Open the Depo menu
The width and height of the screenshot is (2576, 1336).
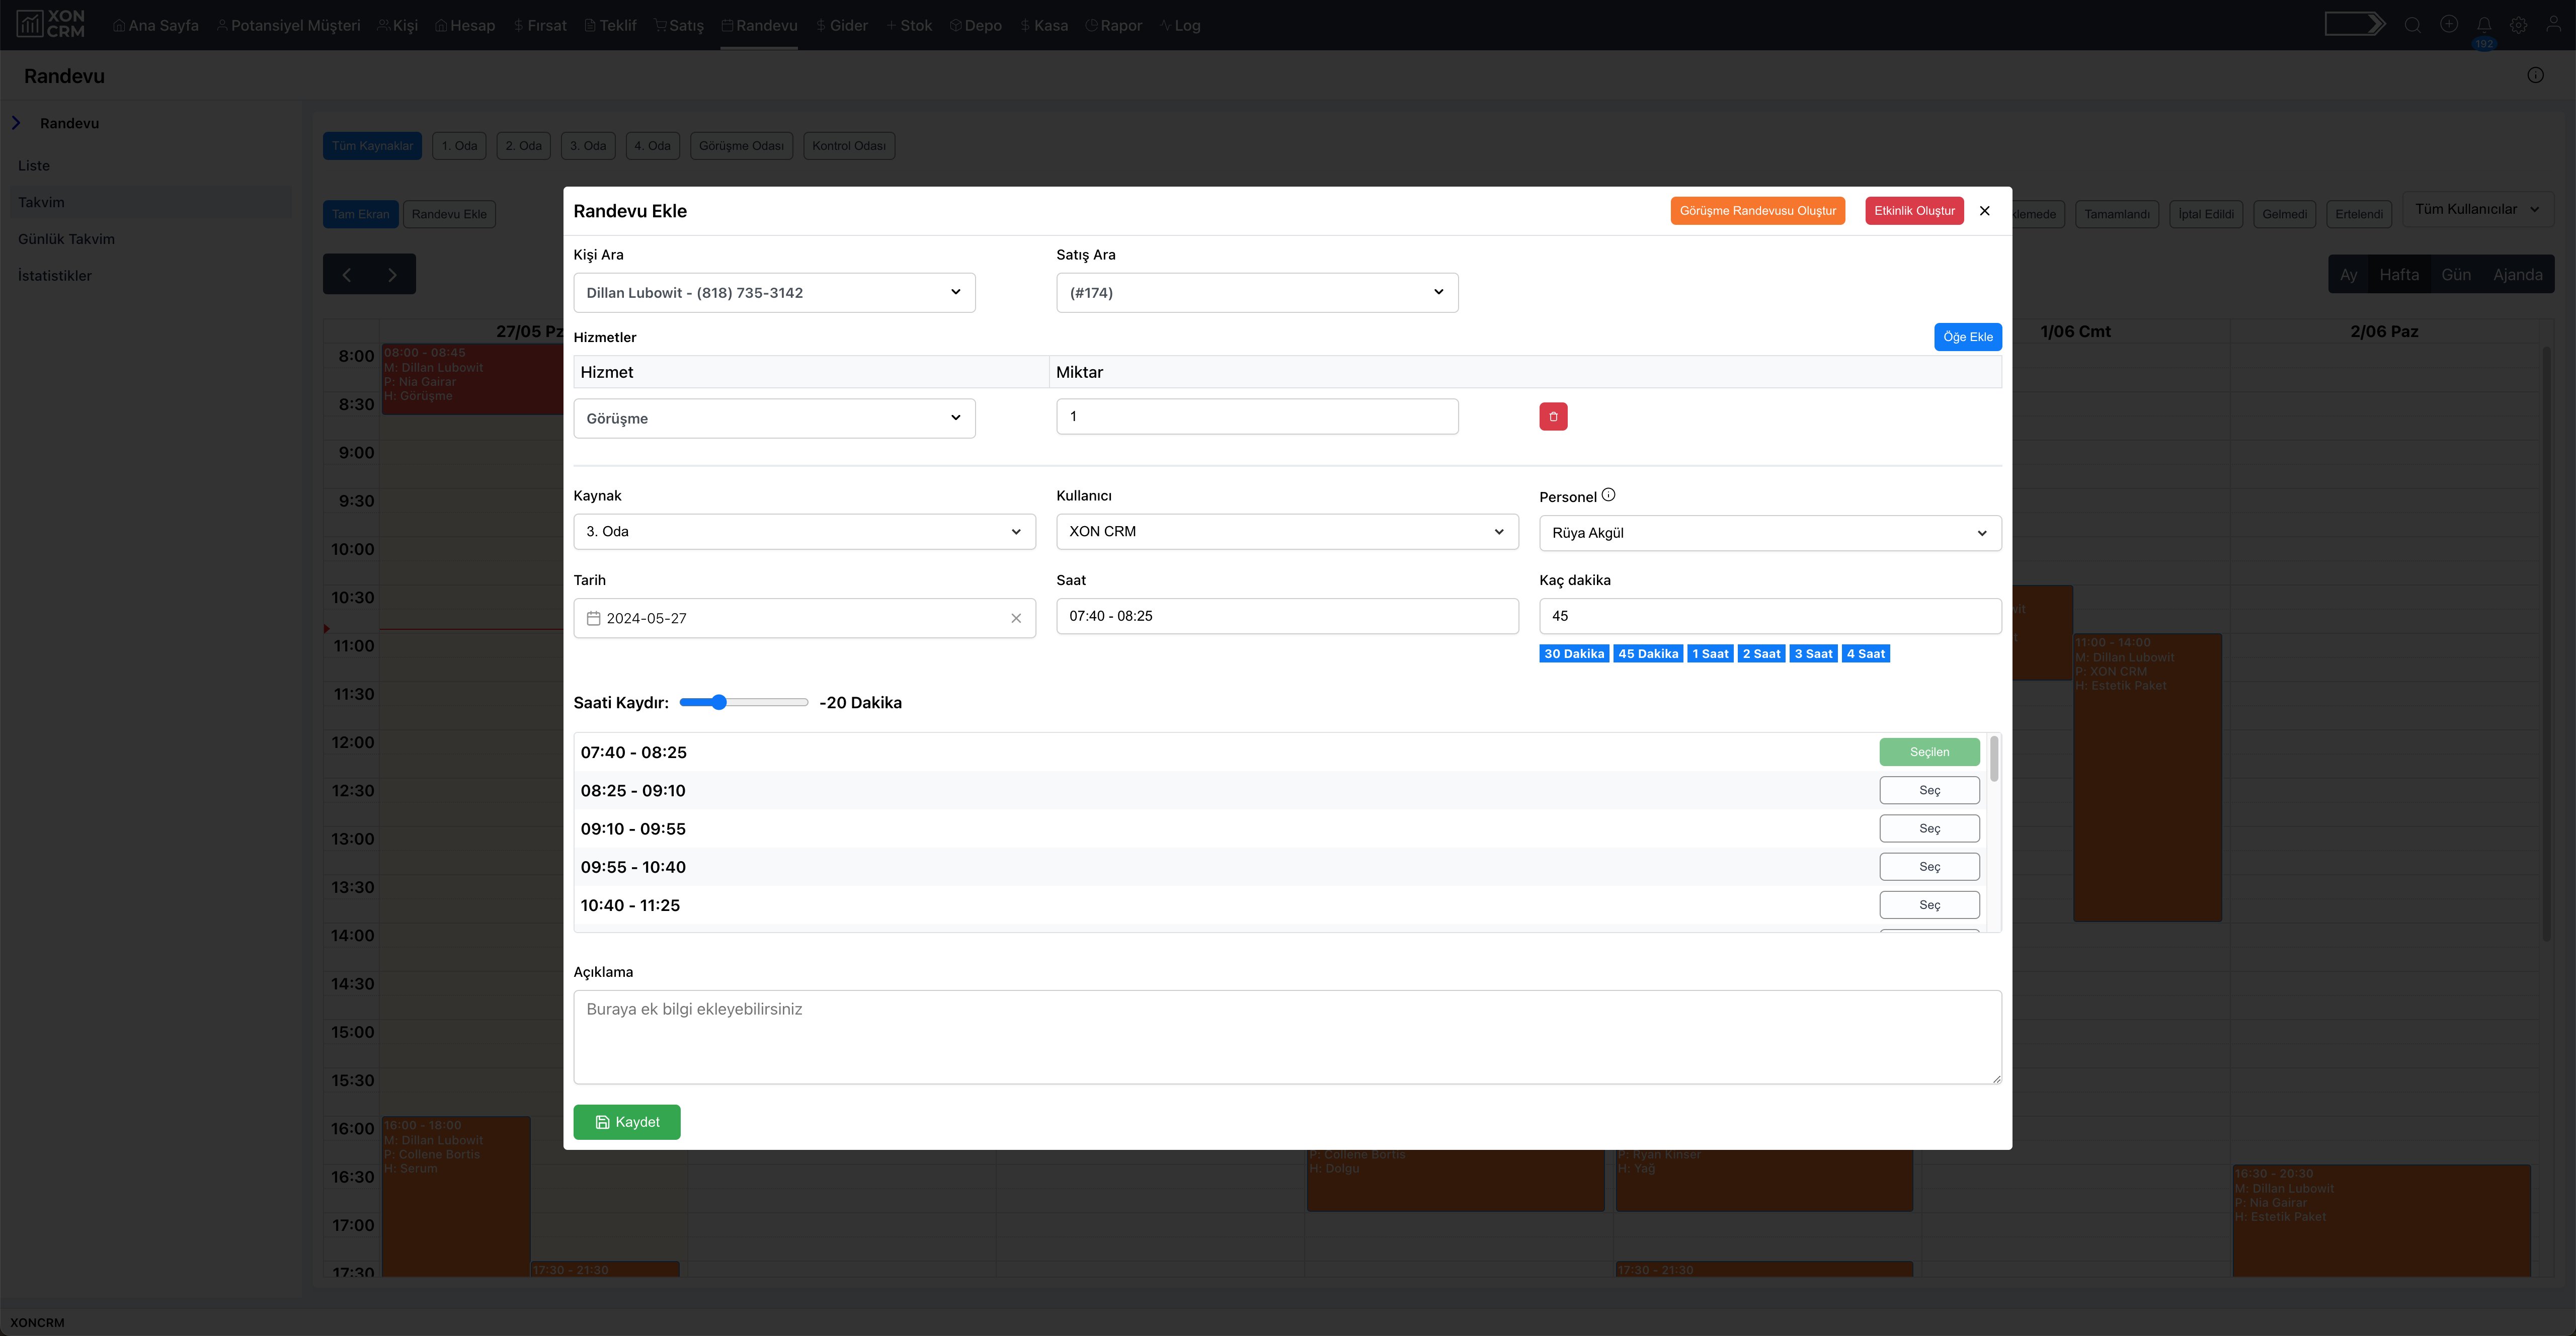tap(975, 25)
